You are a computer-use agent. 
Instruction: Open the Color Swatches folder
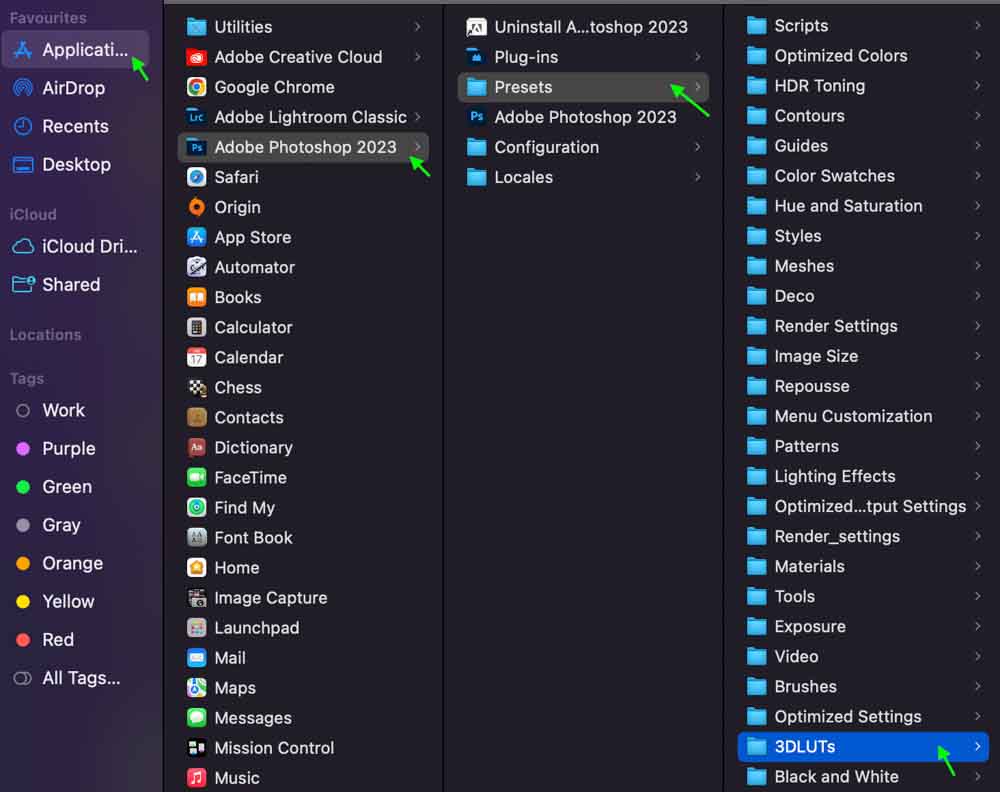834,176
